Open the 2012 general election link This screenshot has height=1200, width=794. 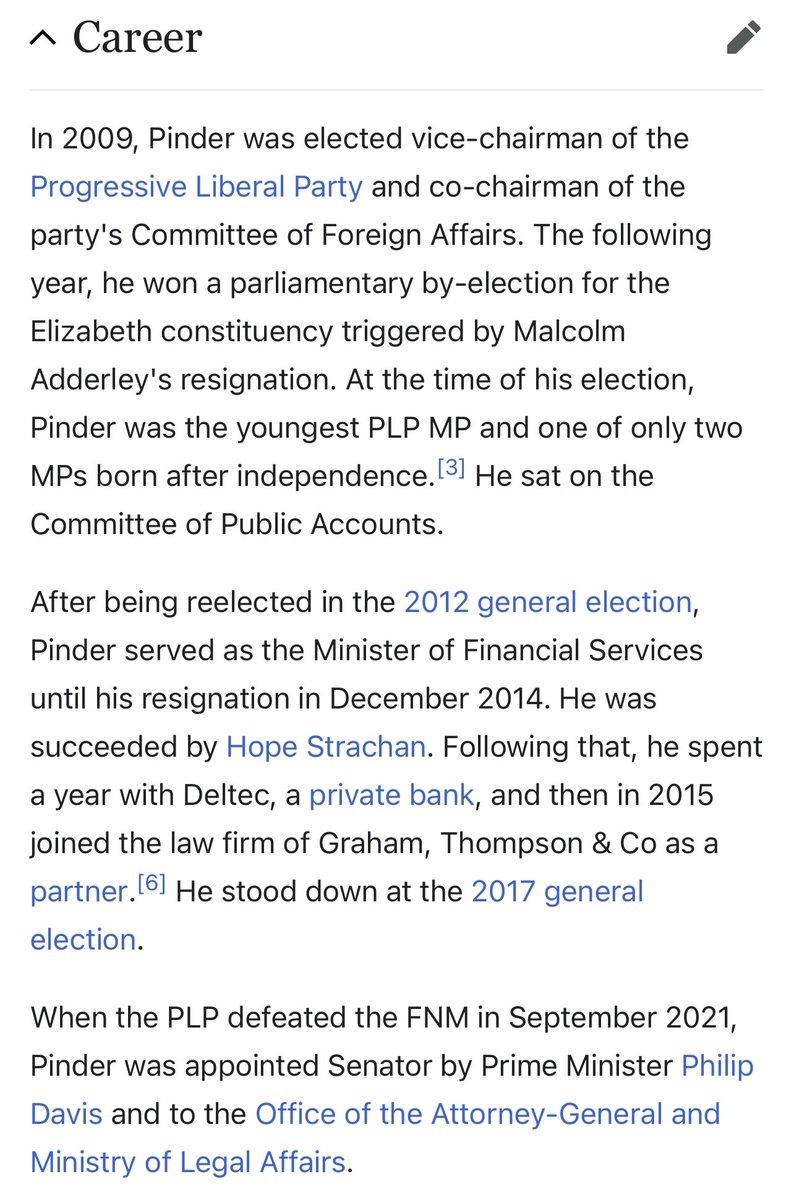[547, 602]
